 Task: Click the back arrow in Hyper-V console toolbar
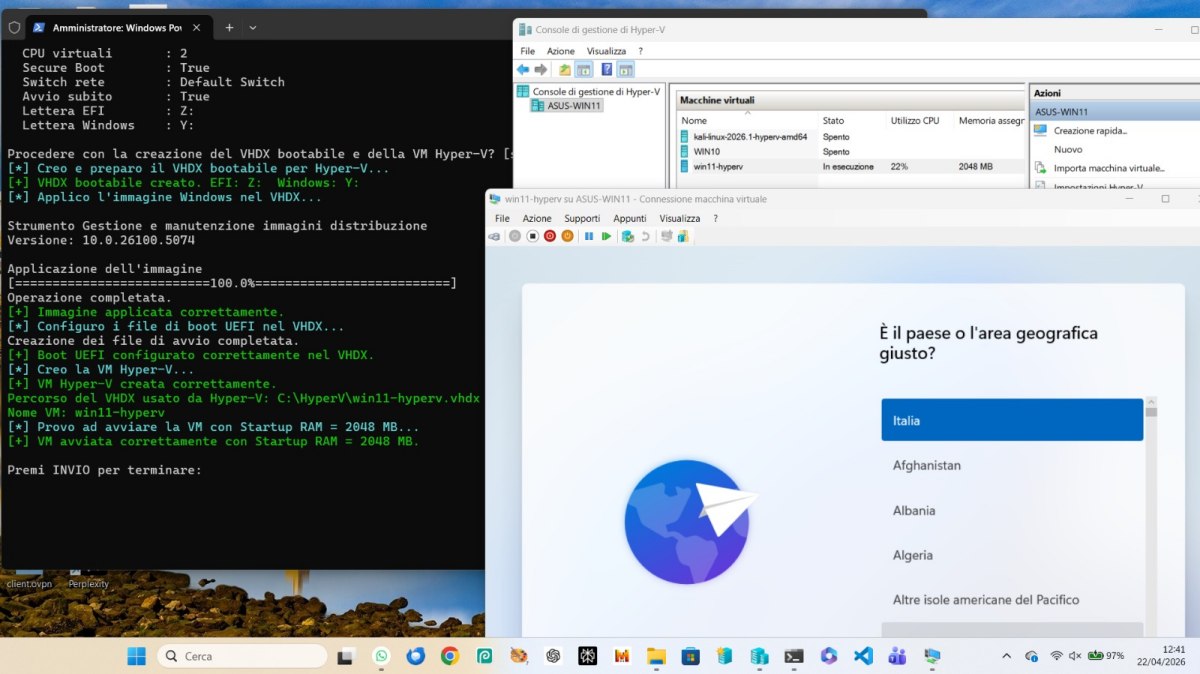pos(520,69)
